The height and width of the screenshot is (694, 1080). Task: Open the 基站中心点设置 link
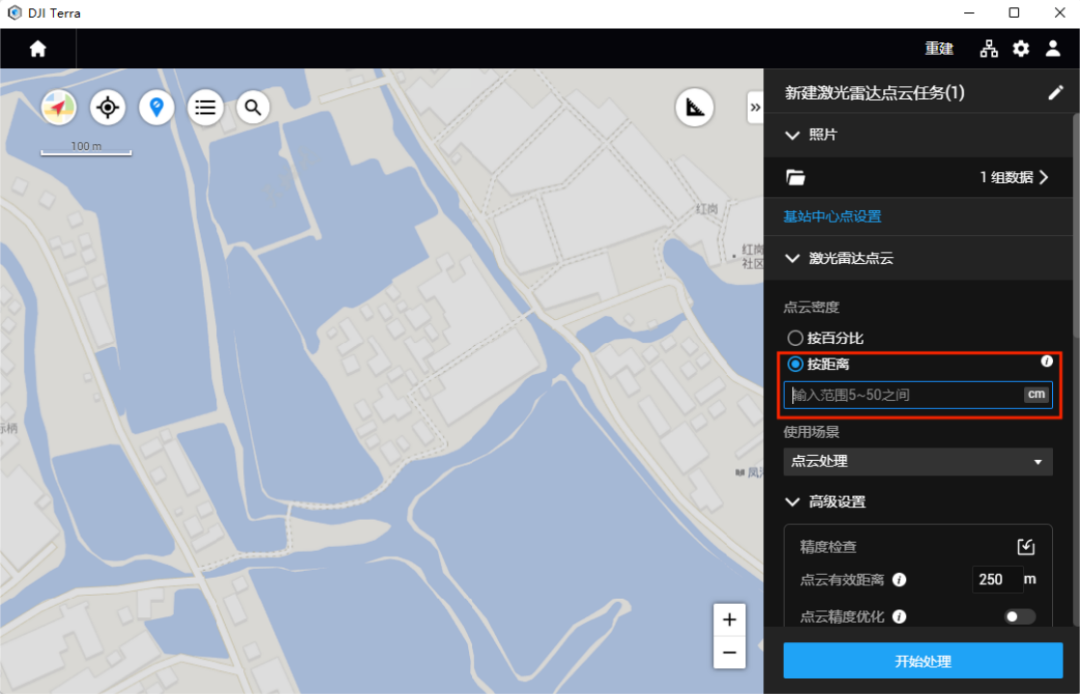[x=832, y=216]
